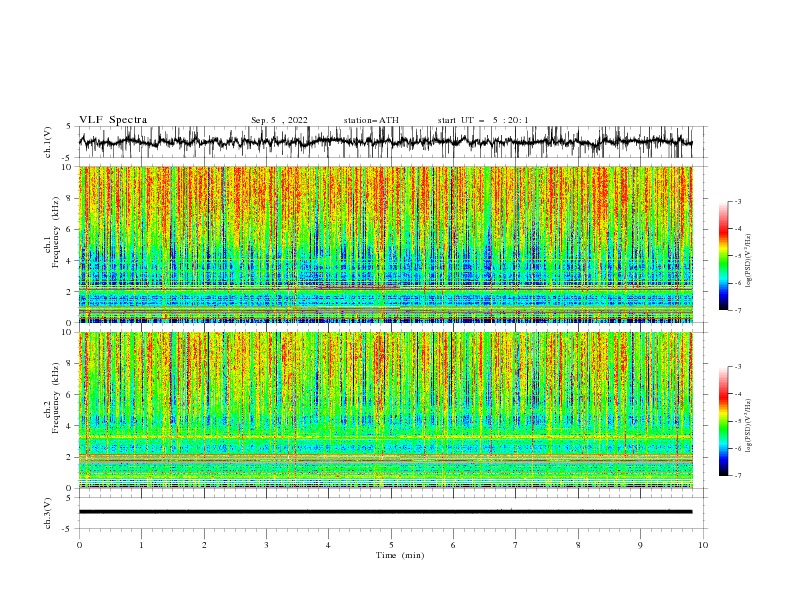The height and width of the screenshot is (612, 792).
Task: Select the ch.1 "Frequency (kHz)" axis label
Action: [56, 233]
